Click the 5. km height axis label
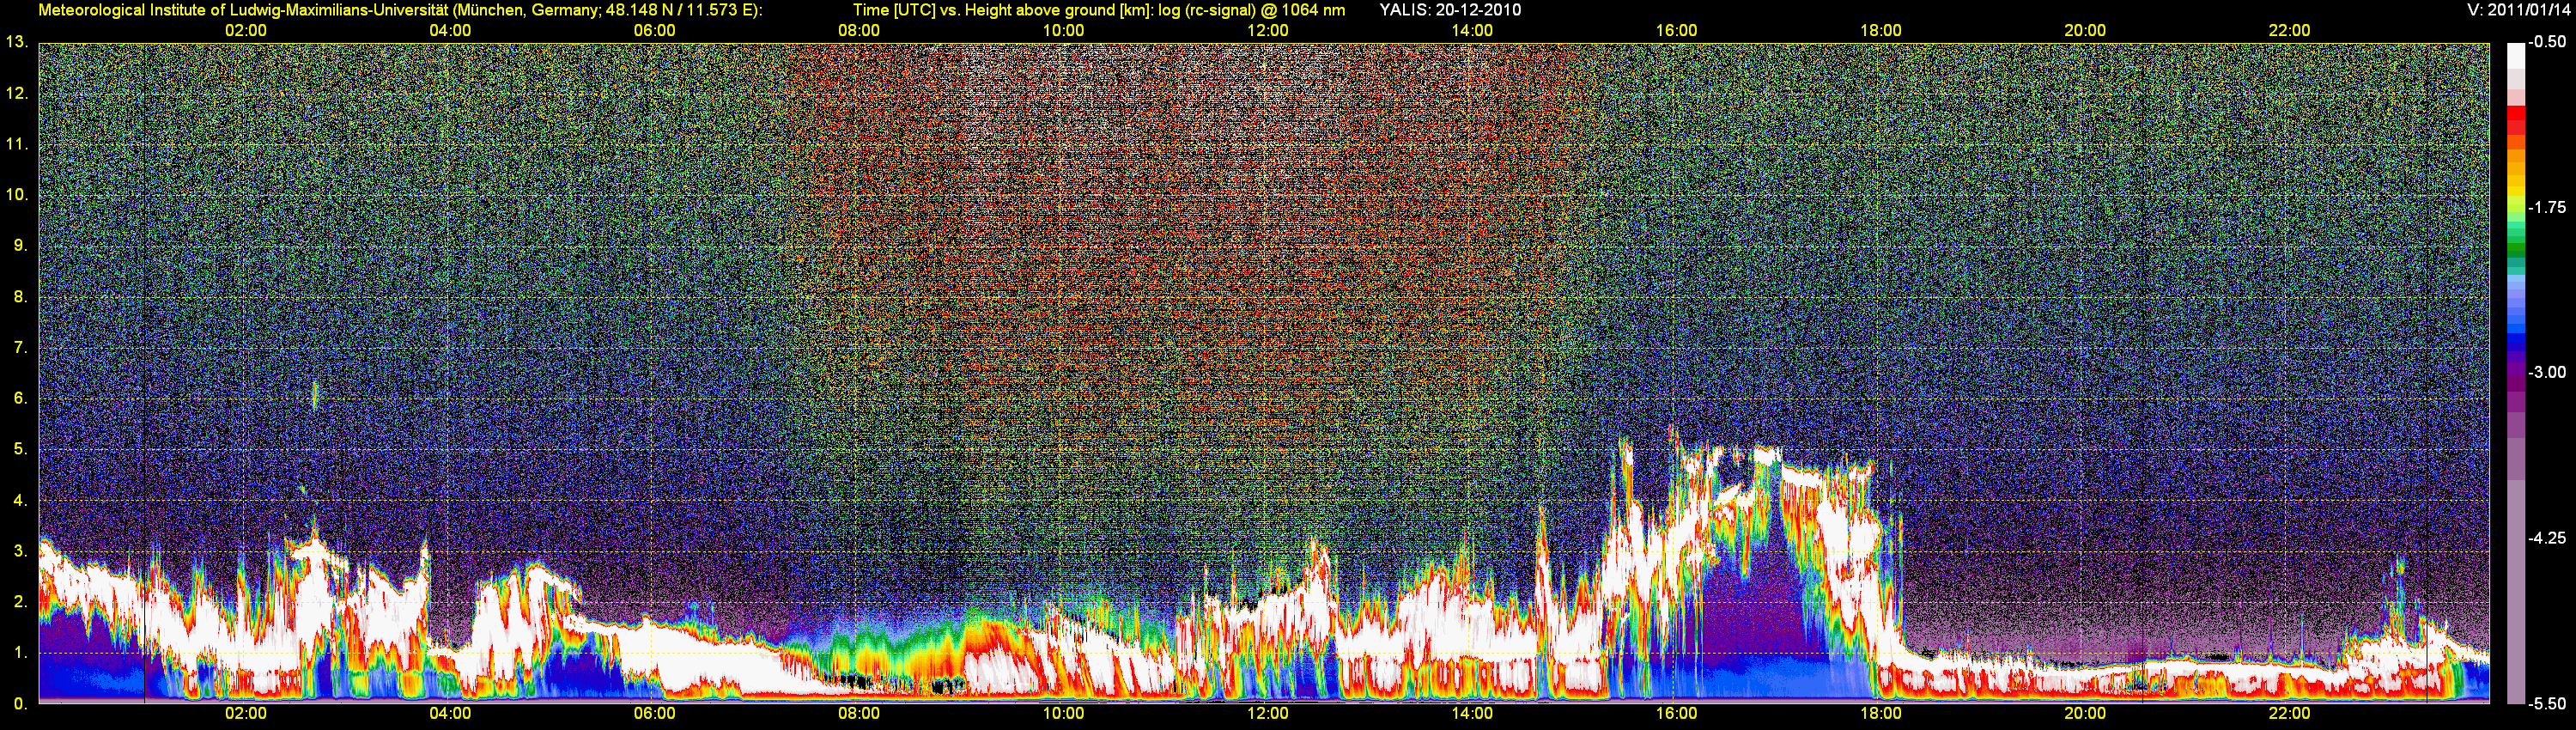This screenshot has height=730, width=2576. click(21, 450)
